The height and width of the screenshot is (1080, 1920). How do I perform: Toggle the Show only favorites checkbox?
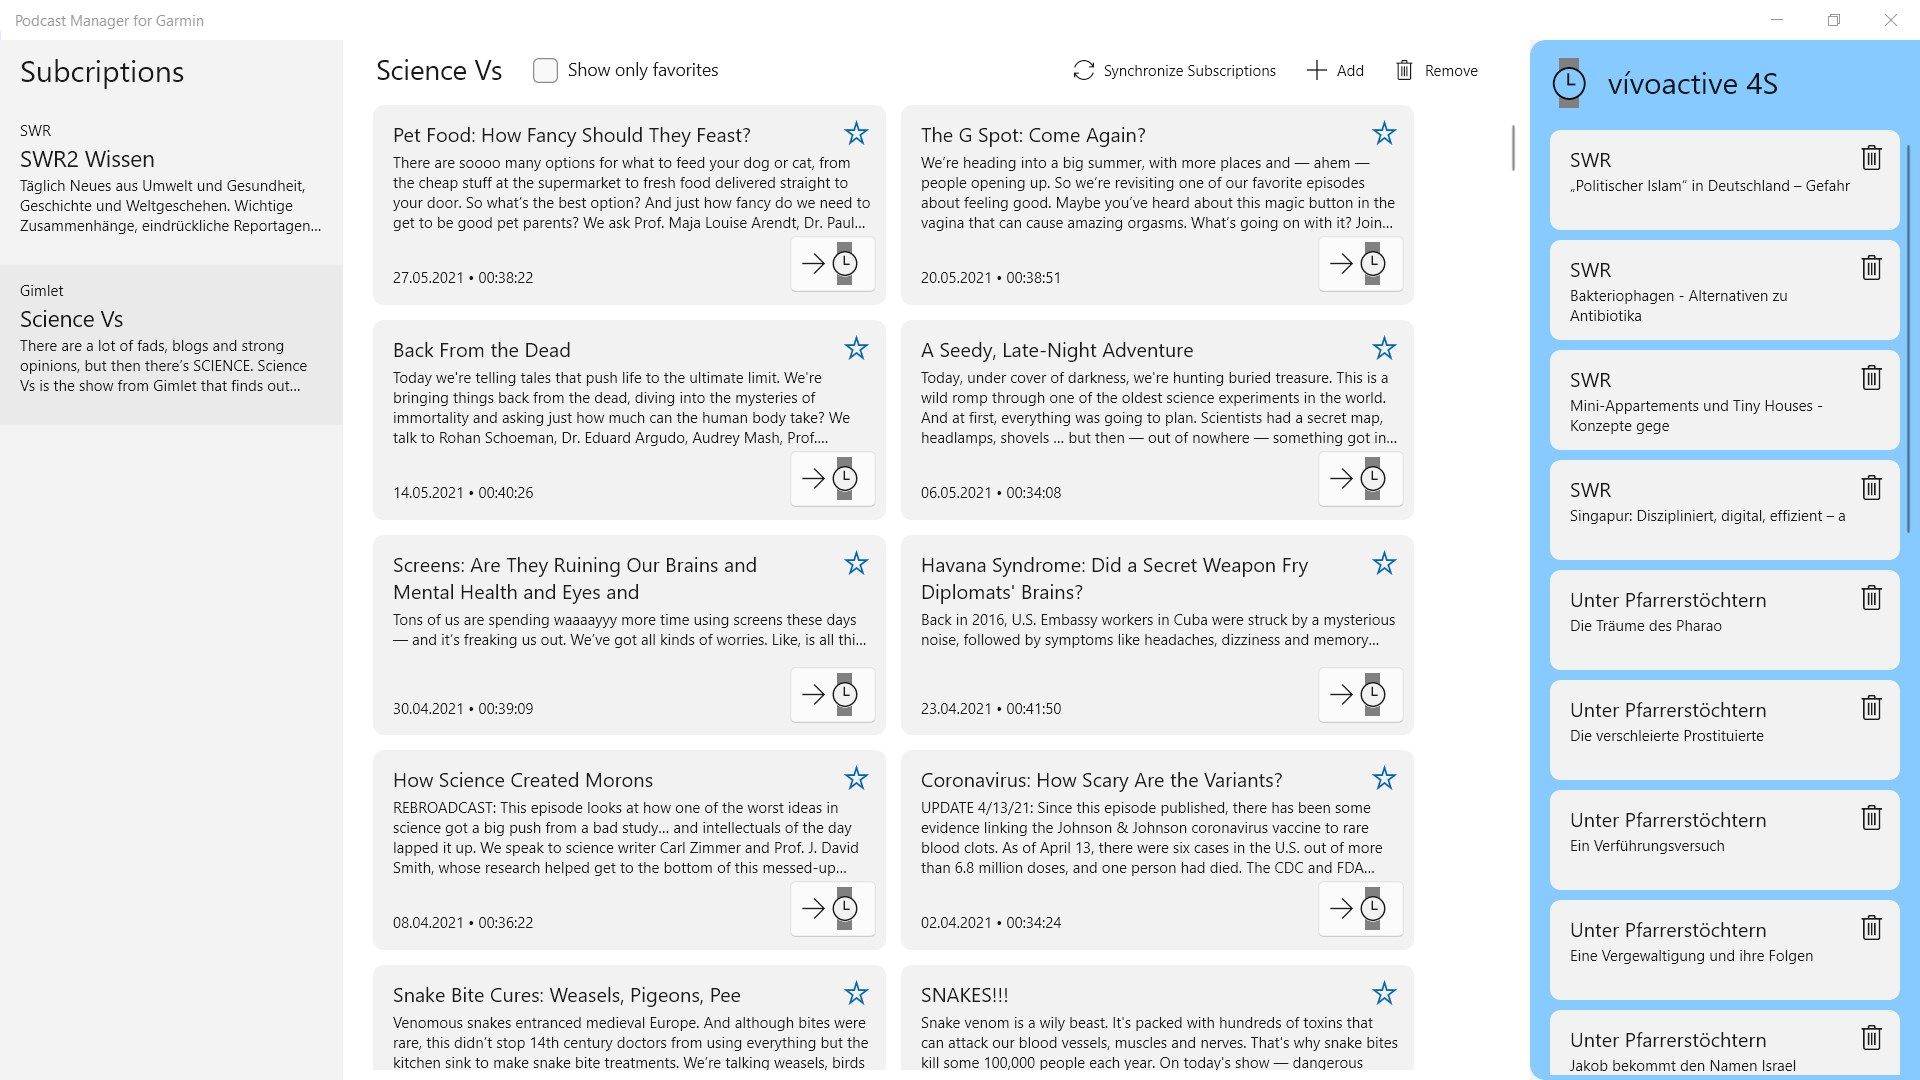tap(545, 70)
